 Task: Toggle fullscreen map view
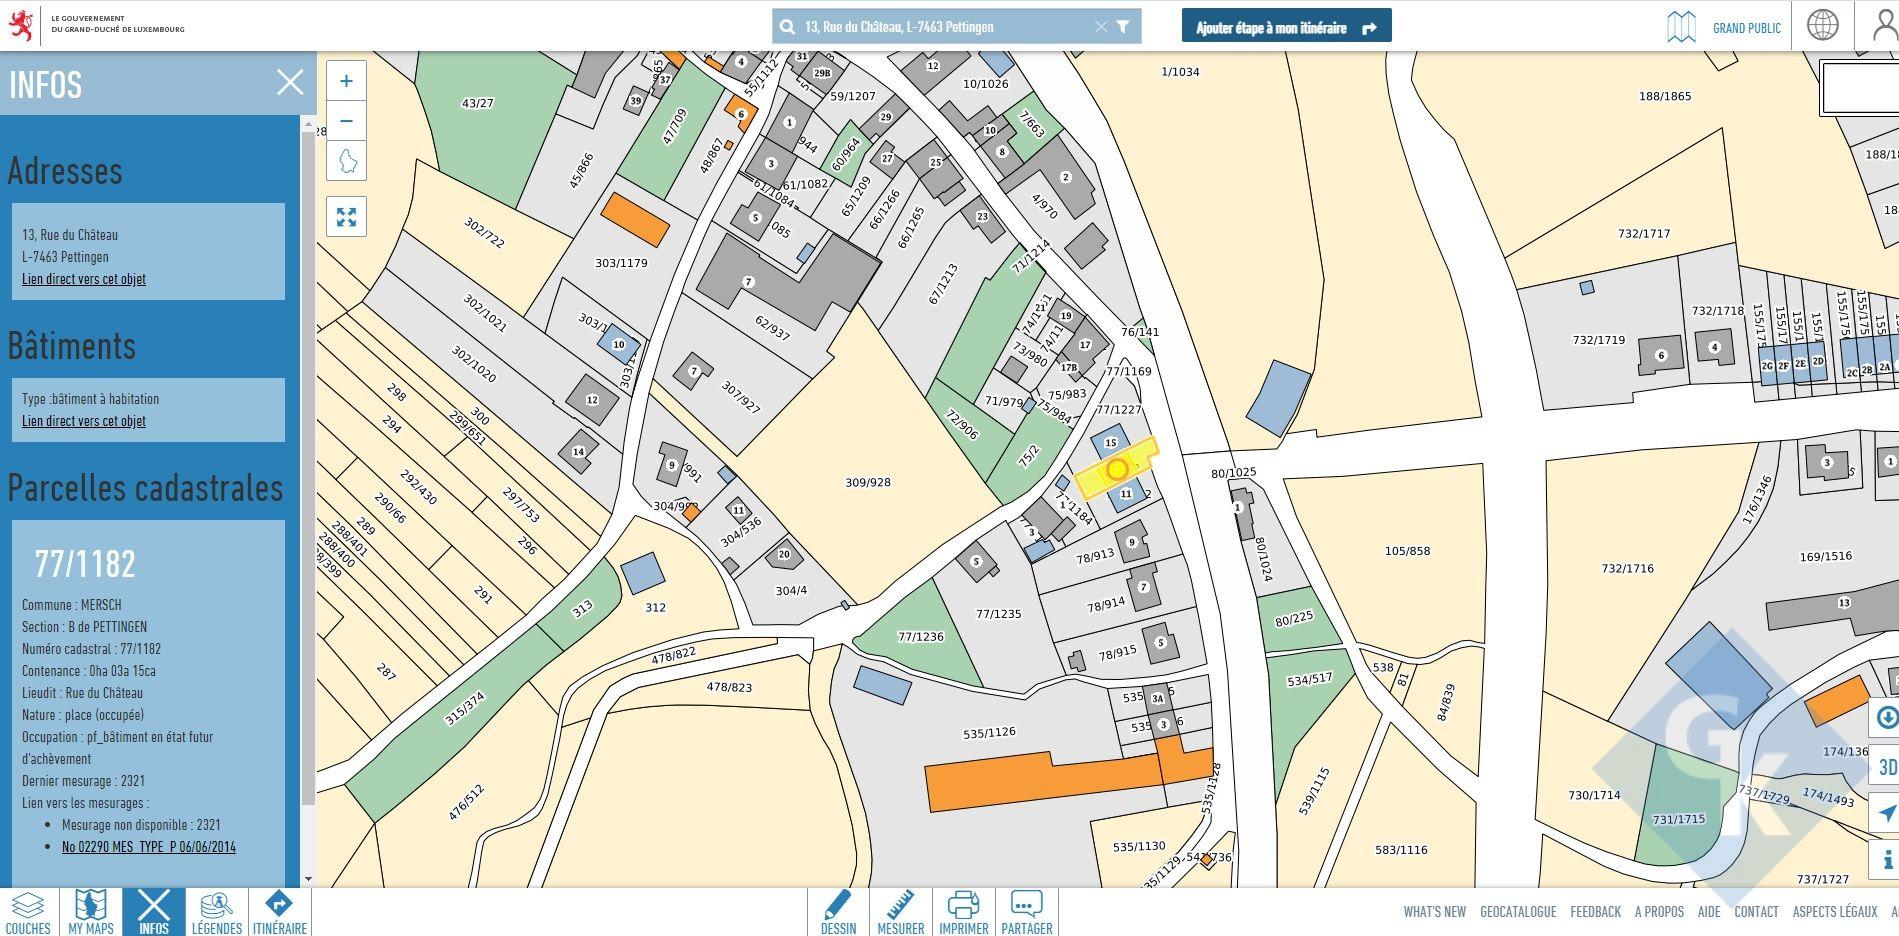coord(346,217)
